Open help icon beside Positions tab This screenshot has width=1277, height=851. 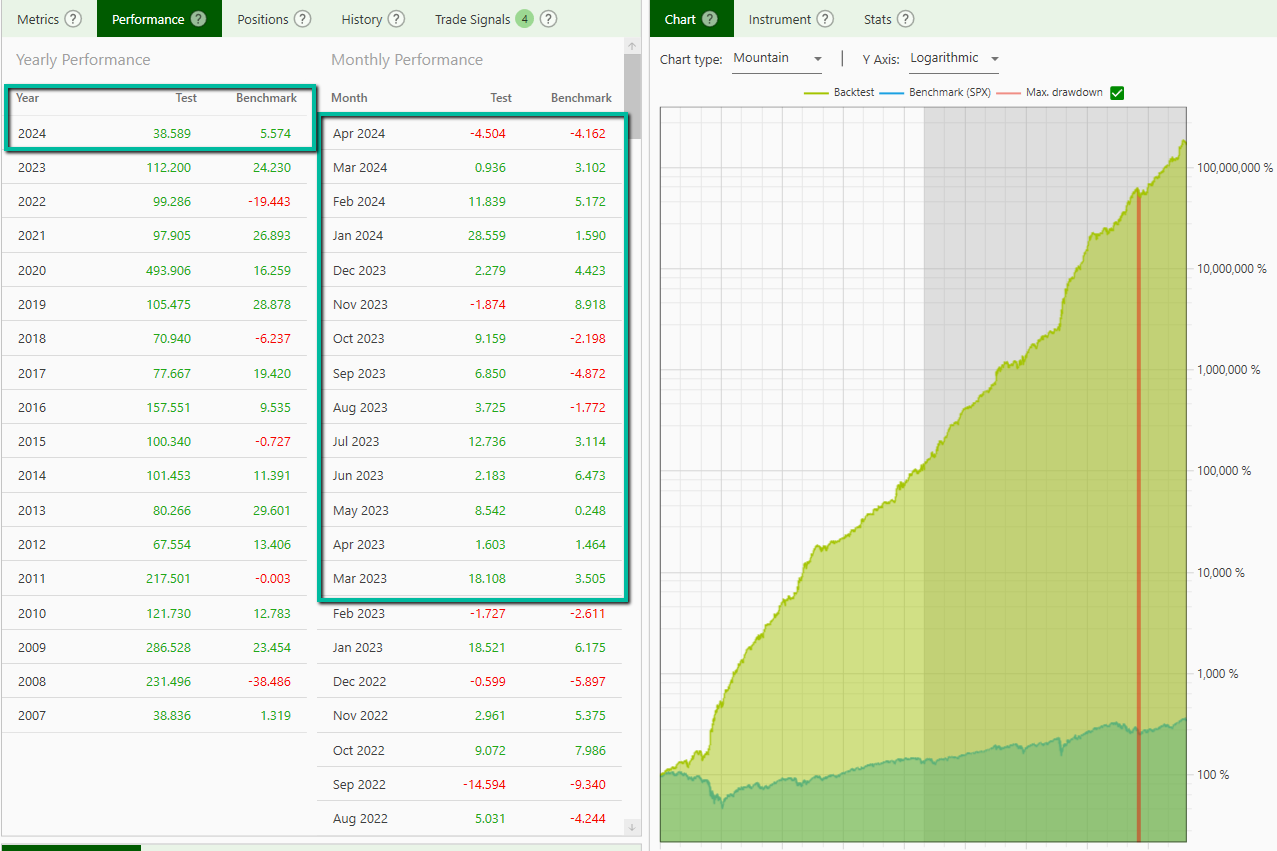pos(303,19)
